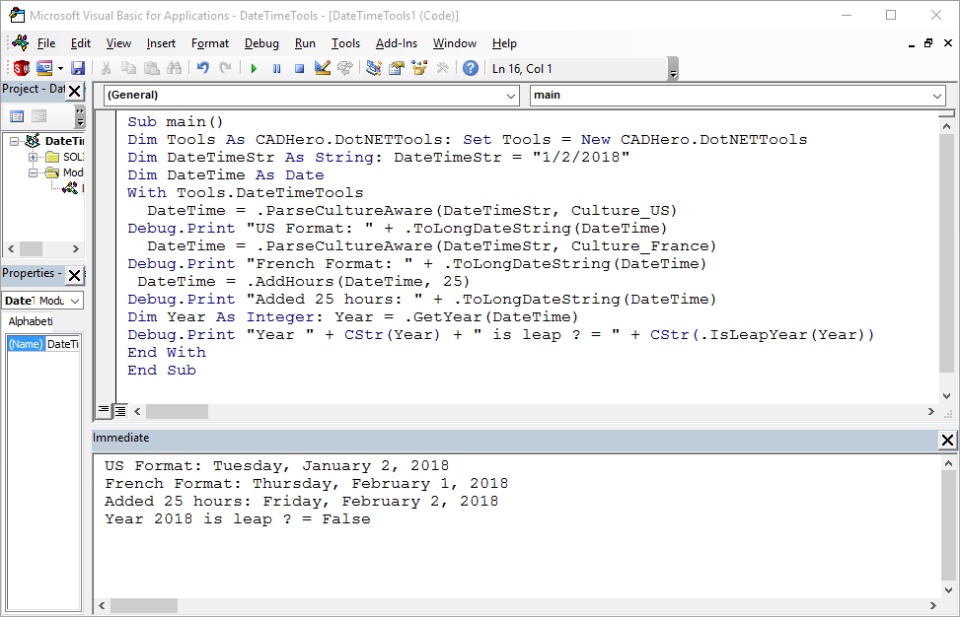Undo the last action
Viewport: 960px width, 617px height.
(x=203, y=68)
